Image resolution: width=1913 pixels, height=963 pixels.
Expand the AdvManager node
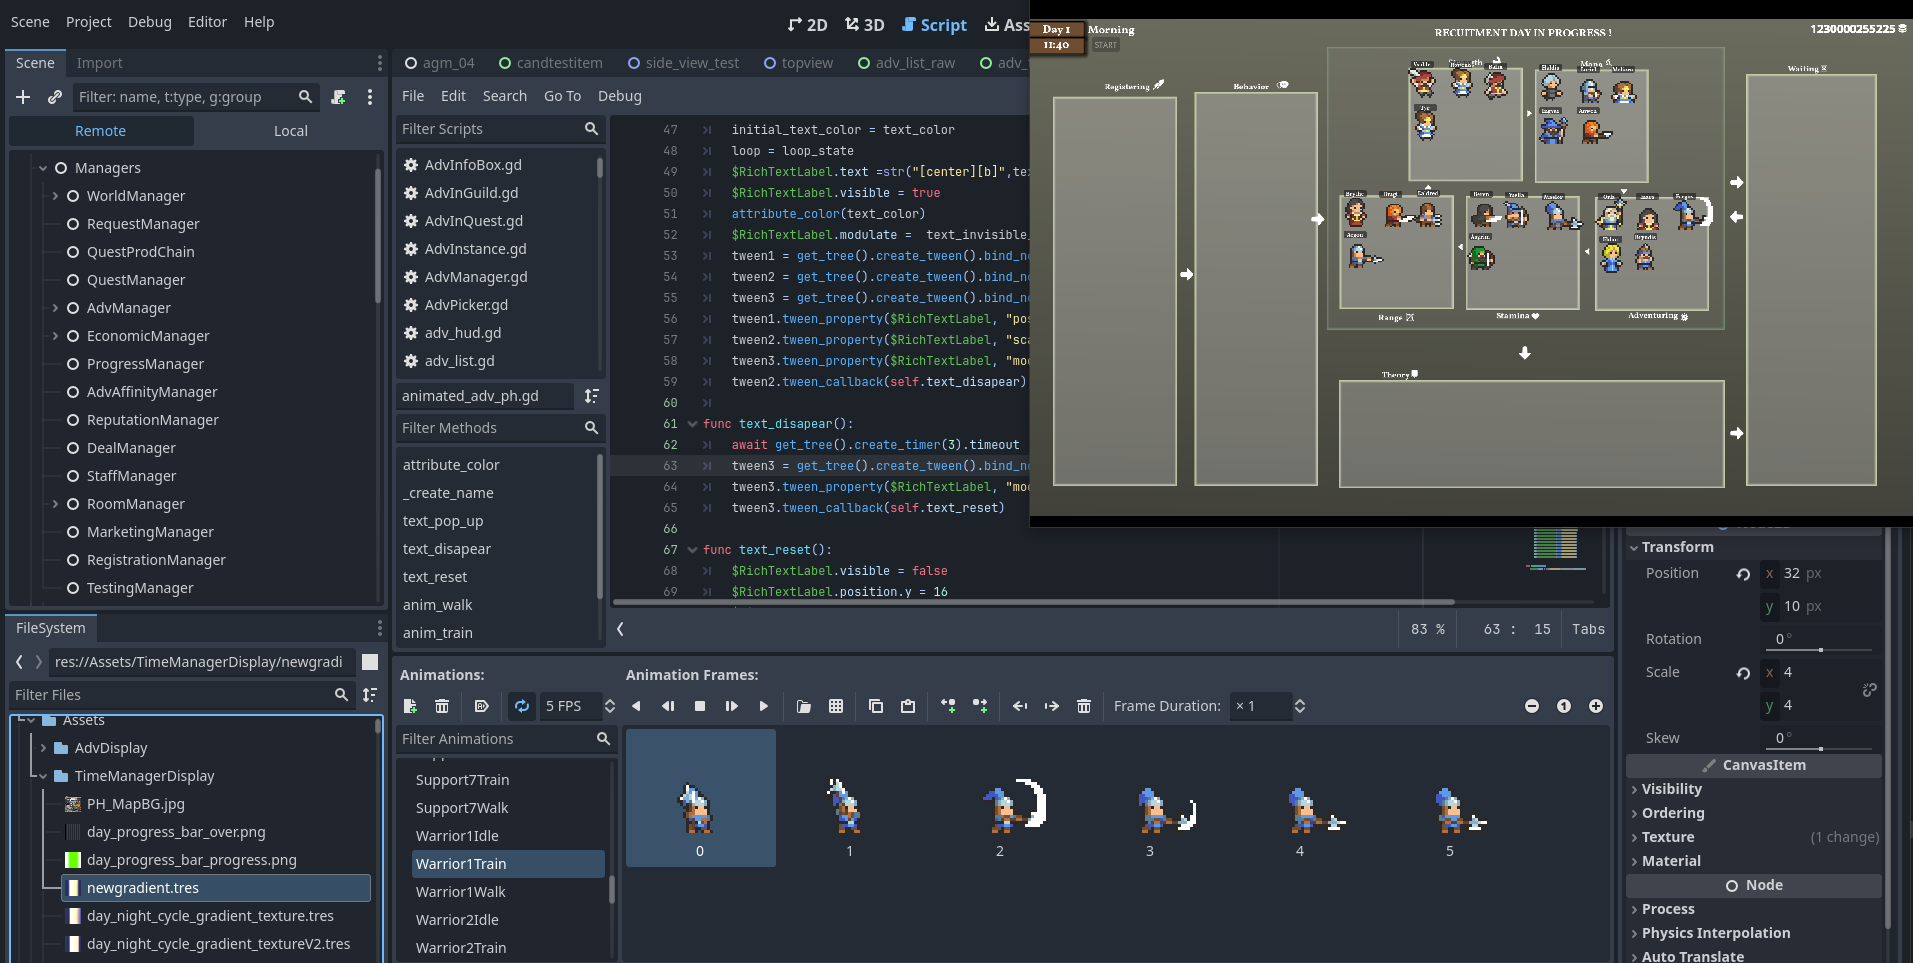tap(55, 308)
